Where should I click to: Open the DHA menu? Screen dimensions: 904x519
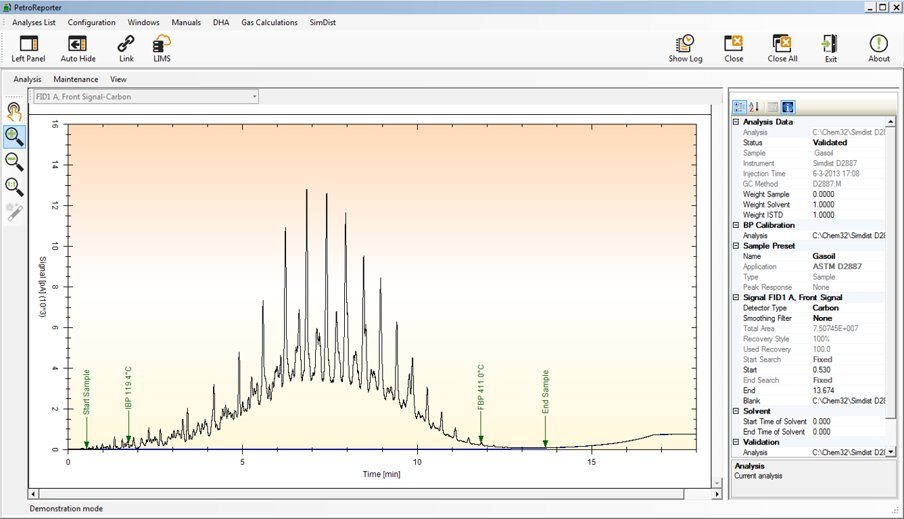coord(221,22)
